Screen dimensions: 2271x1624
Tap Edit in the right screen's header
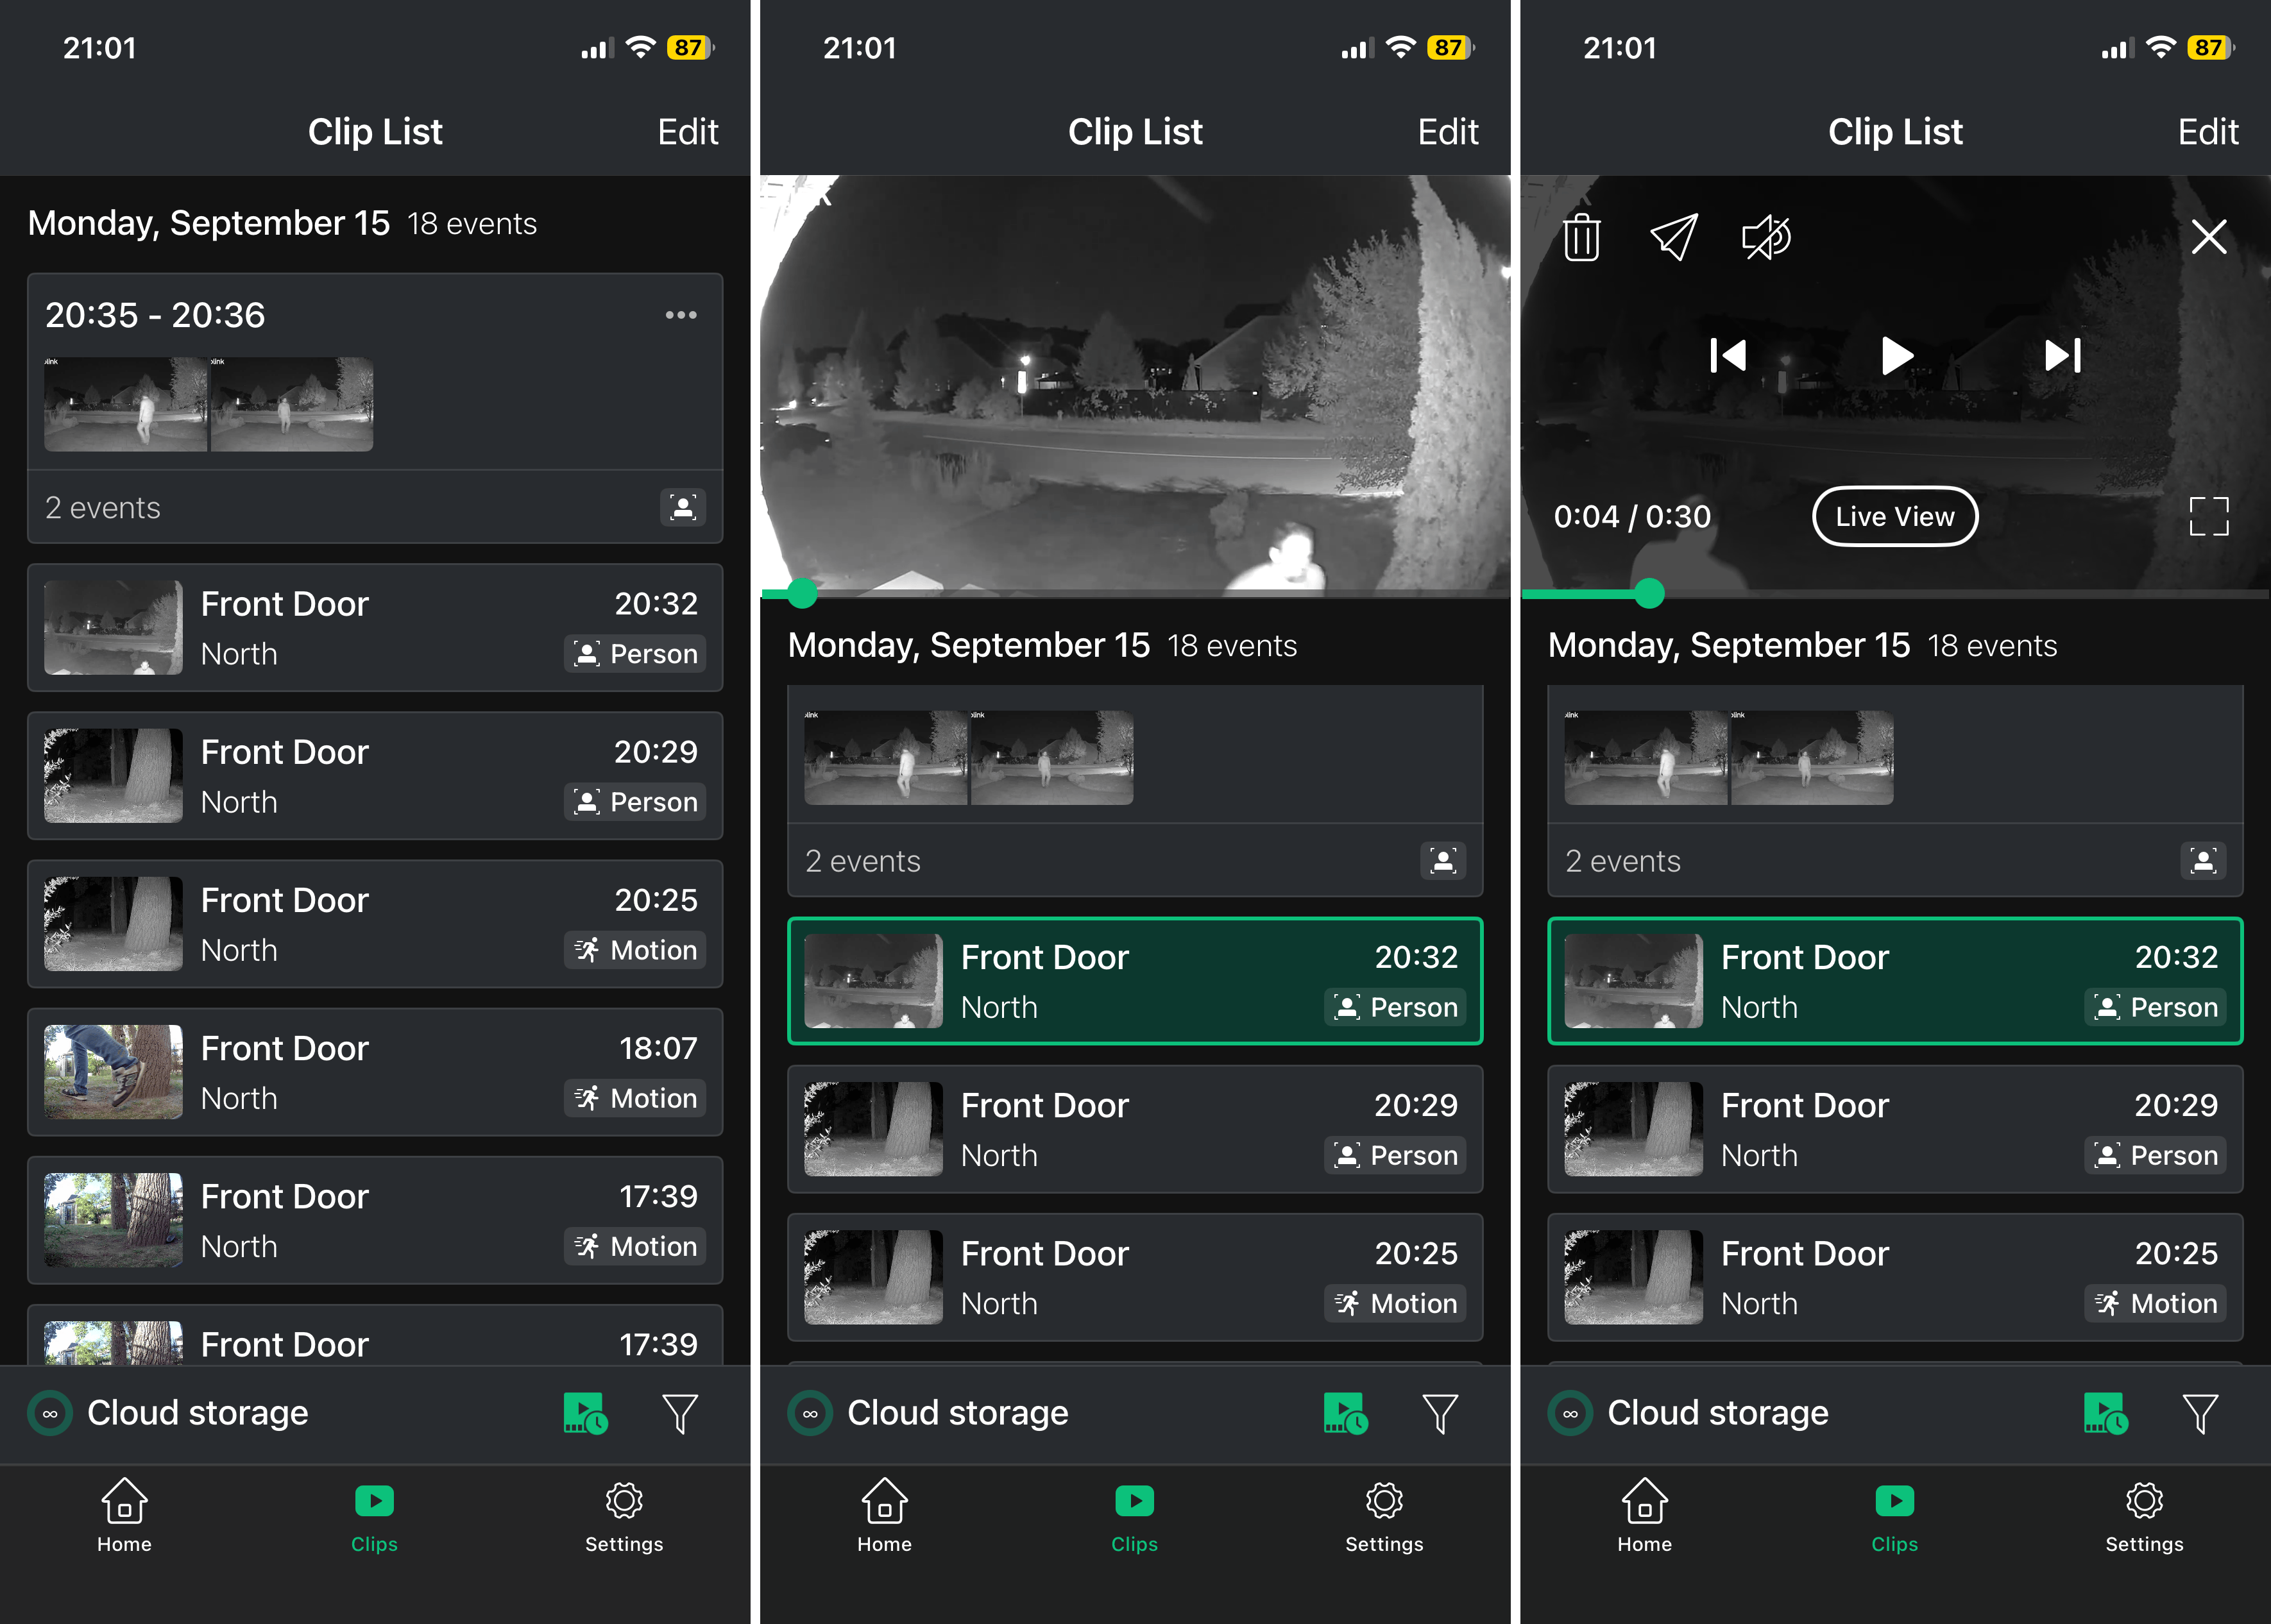(2207, 132)
